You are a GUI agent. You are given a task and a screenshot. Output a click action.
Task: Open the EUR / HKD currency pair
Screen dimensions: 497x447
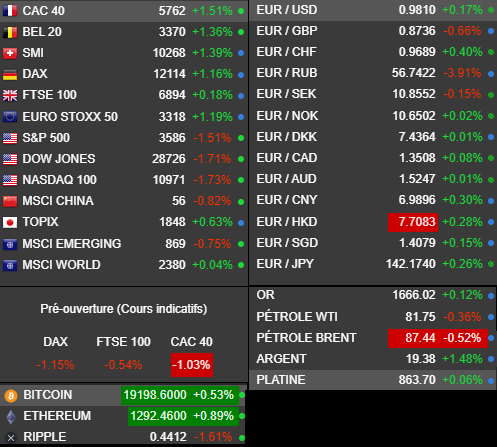coord(287,222)
